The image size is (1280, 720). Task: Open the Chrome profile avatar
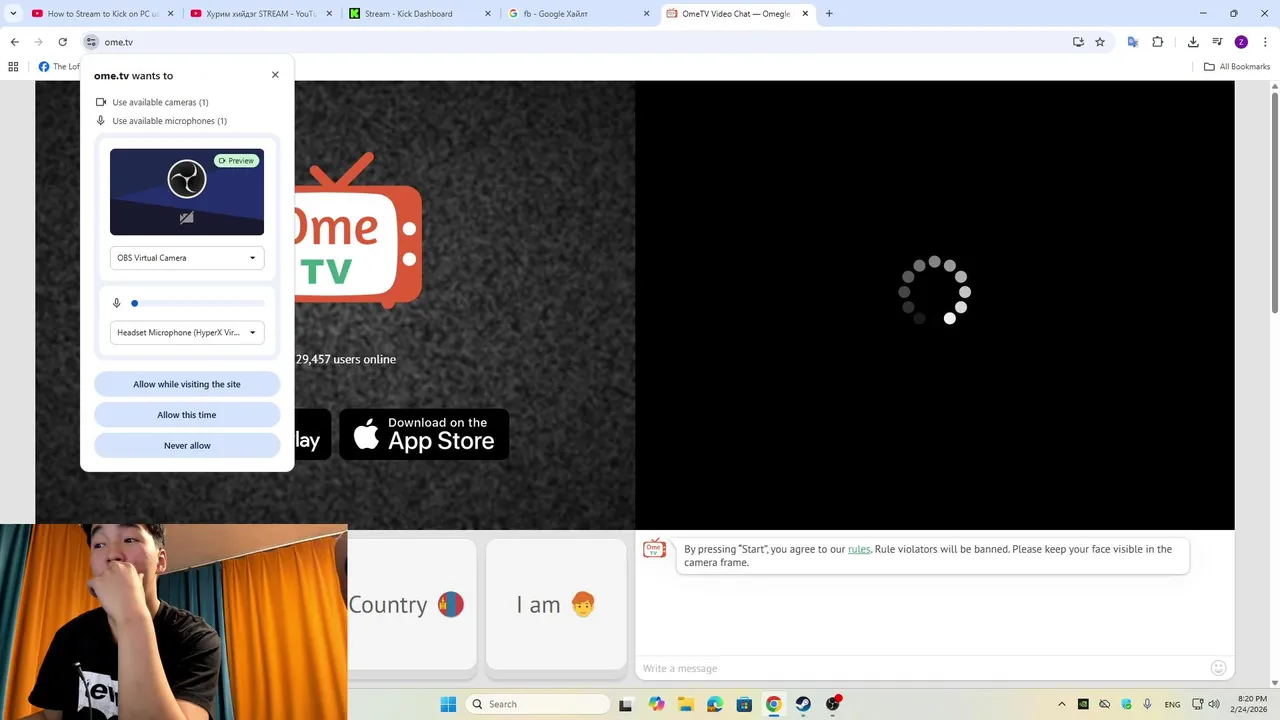click(1241, 42)
